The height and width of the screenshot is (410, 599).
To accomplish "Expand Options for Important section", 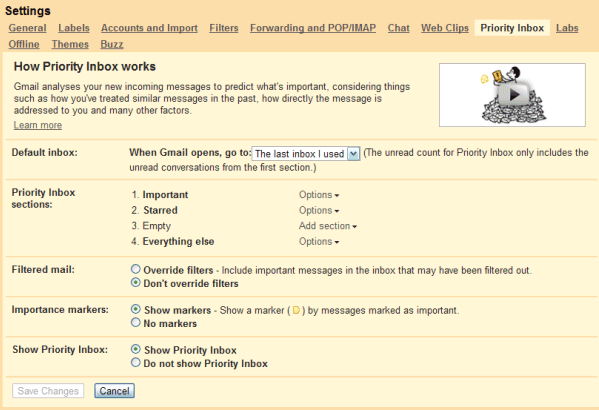I will pyautogui.click(x=319, y=195).
